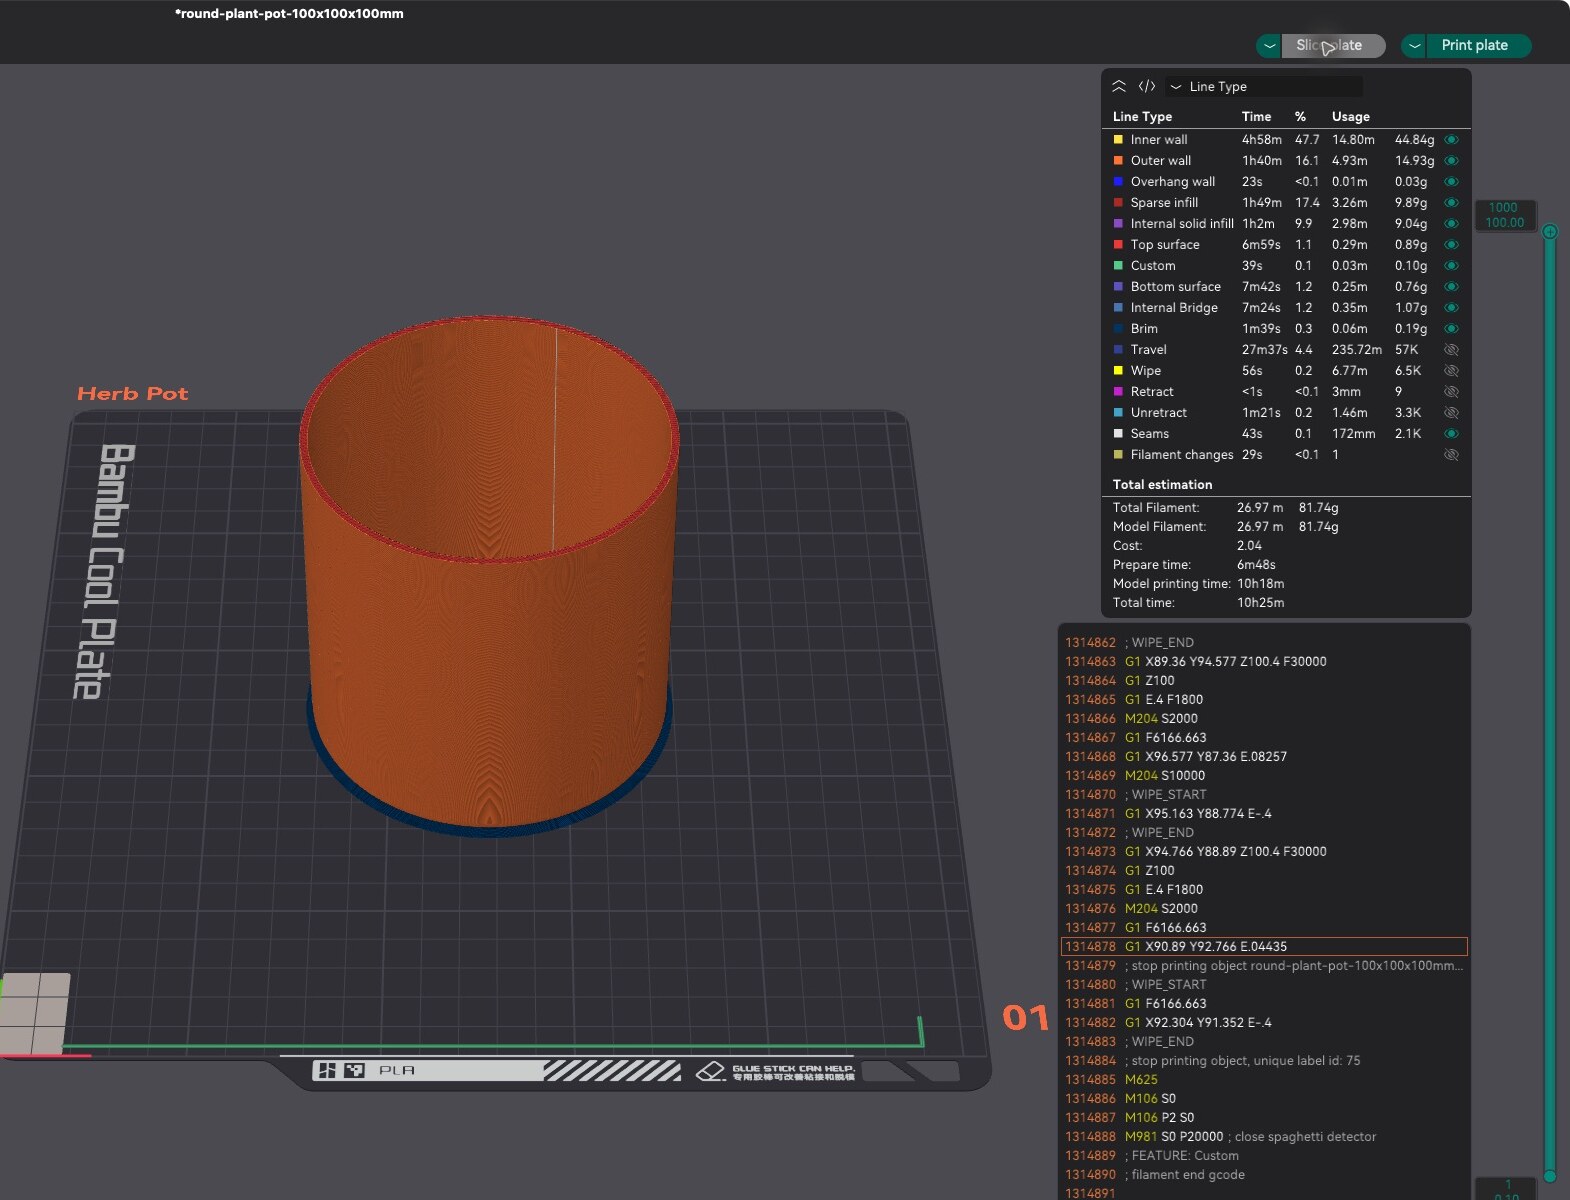
Task: Click the layer value label 1000 / 100.00
Action: [x=1504, y=215]
